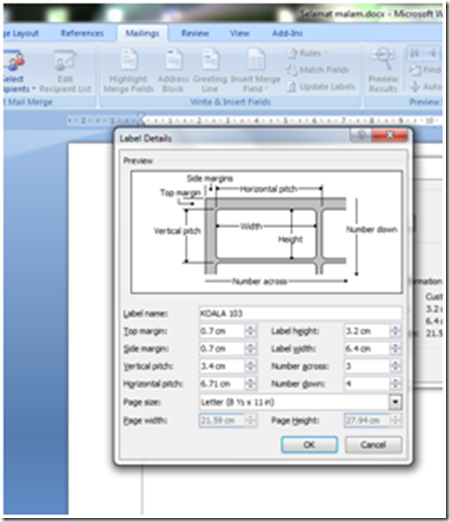The height and width of the screenshot is (522, 450).
Task: Click the Auto Check for Errors command
Action: [427, 87]
